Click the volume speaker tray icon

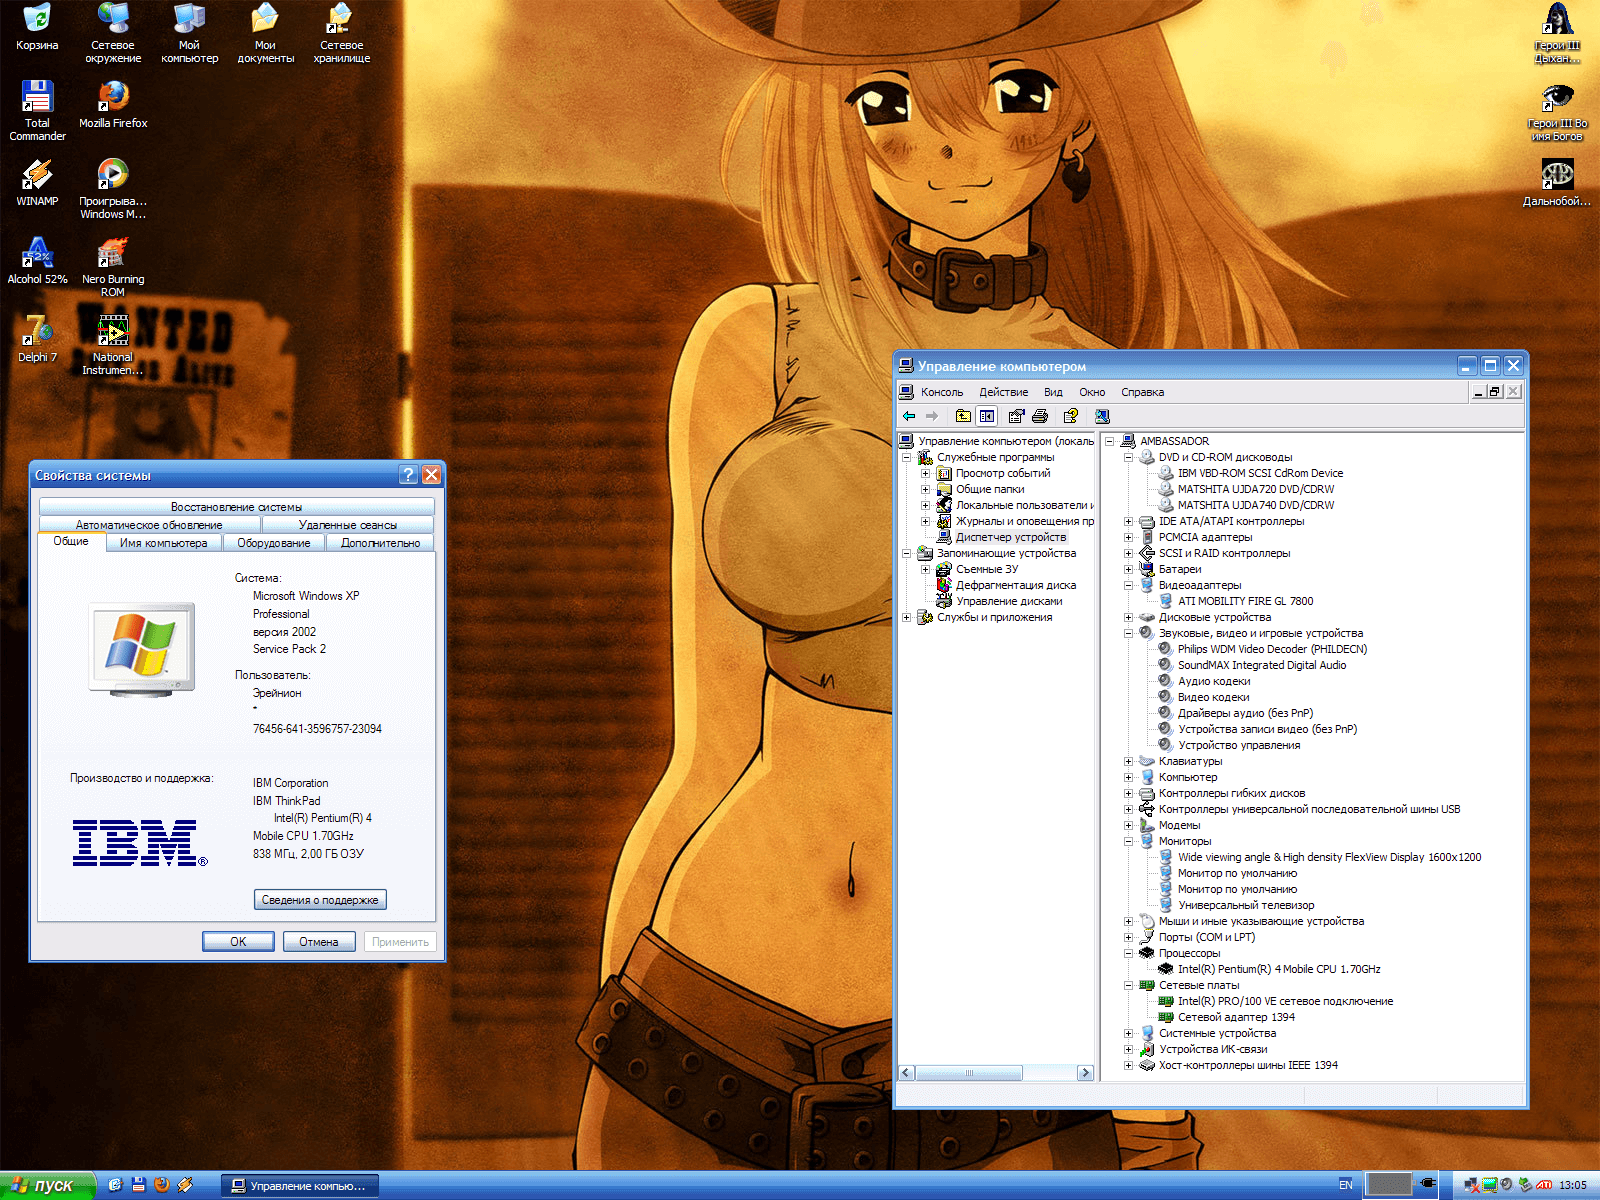pyautogui.click(x=1507, y=1185)
